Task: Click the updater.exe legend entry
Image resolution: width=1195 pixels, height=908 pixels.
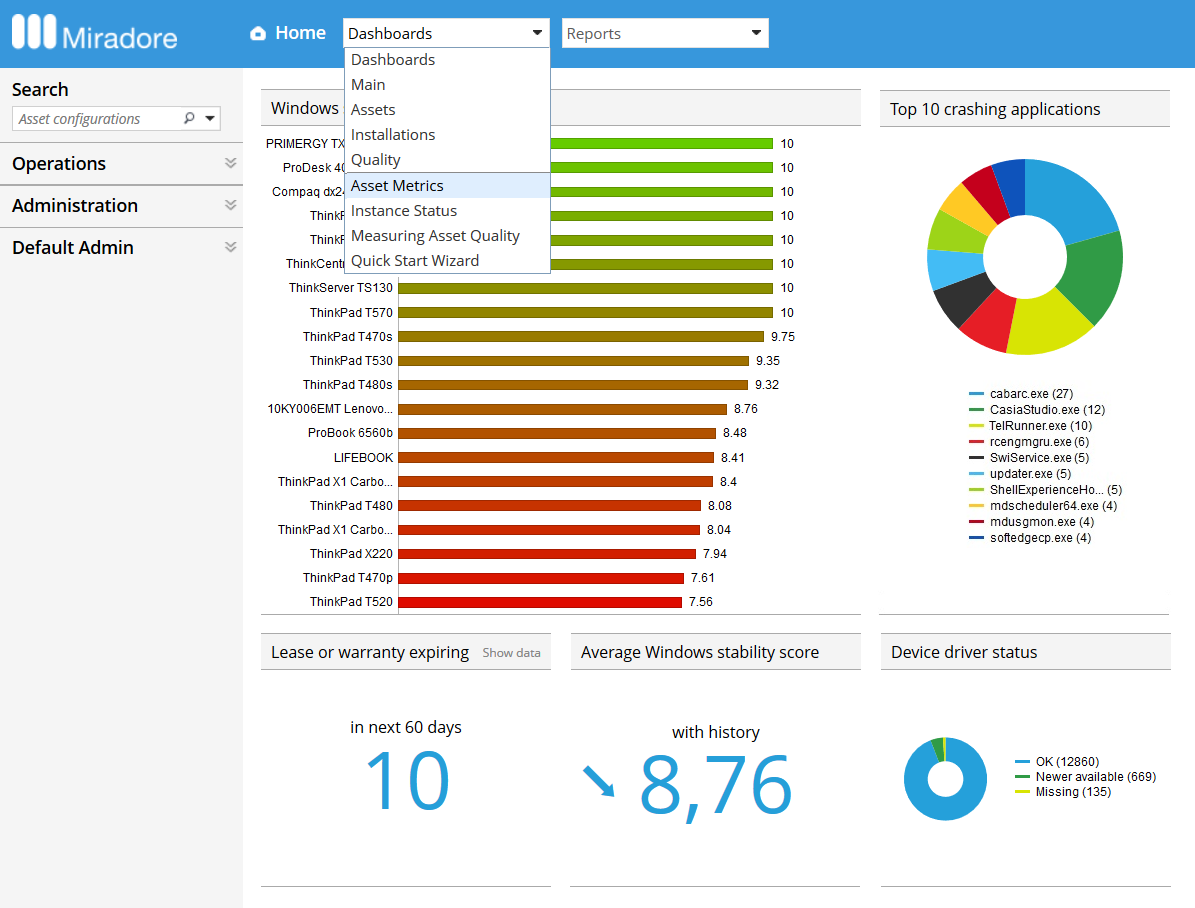Action: [x=1020, y=474]
